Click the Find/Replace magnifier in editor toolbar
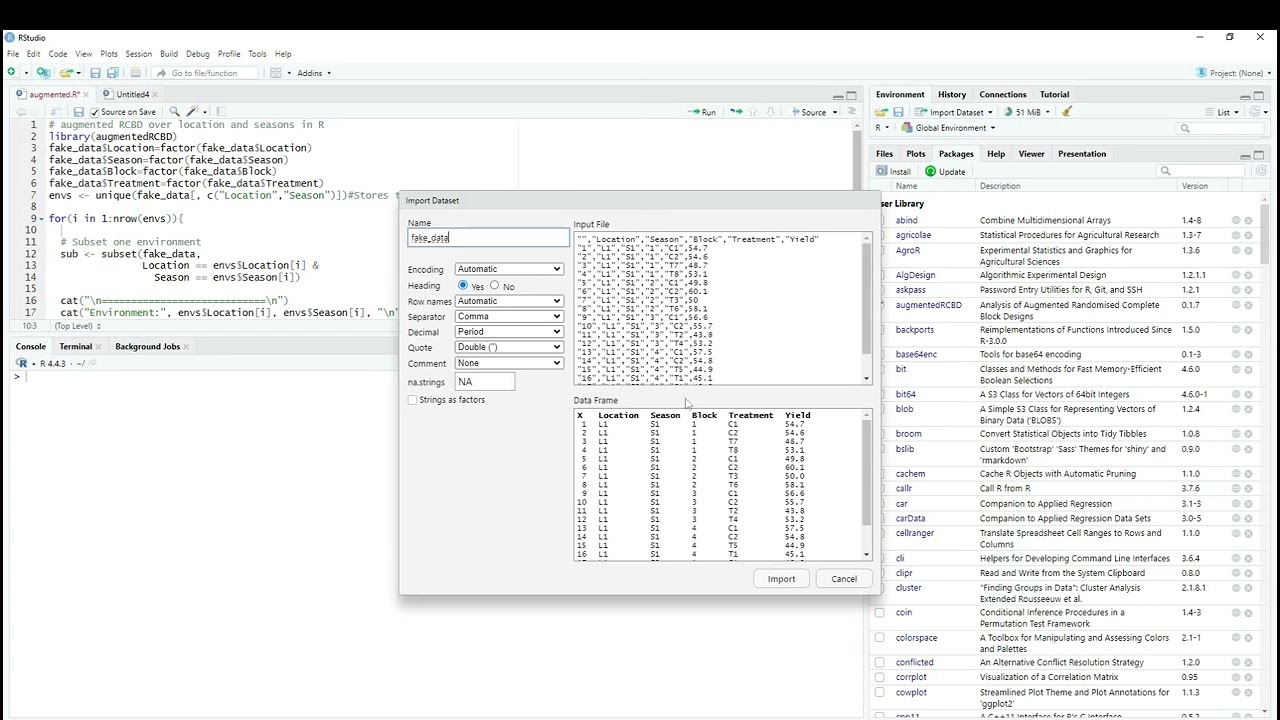The height and width of the screenshot is (720, 1280). 174,112
